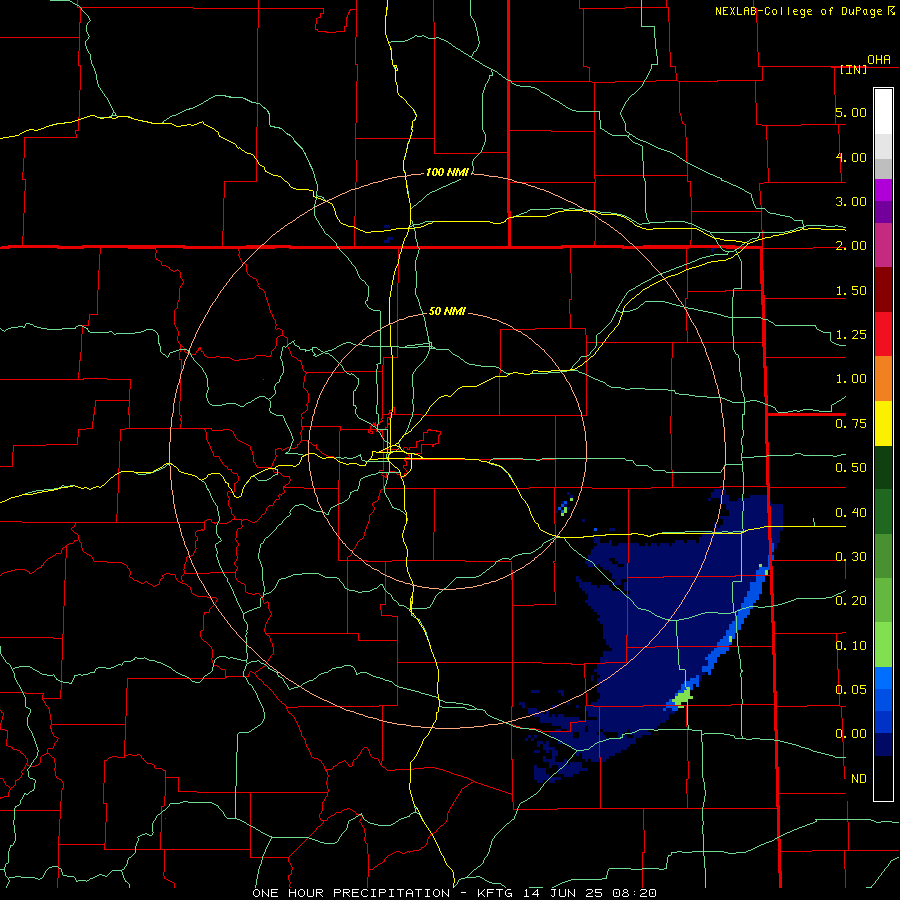Click the 4.00 scale value

pos(851,157)
